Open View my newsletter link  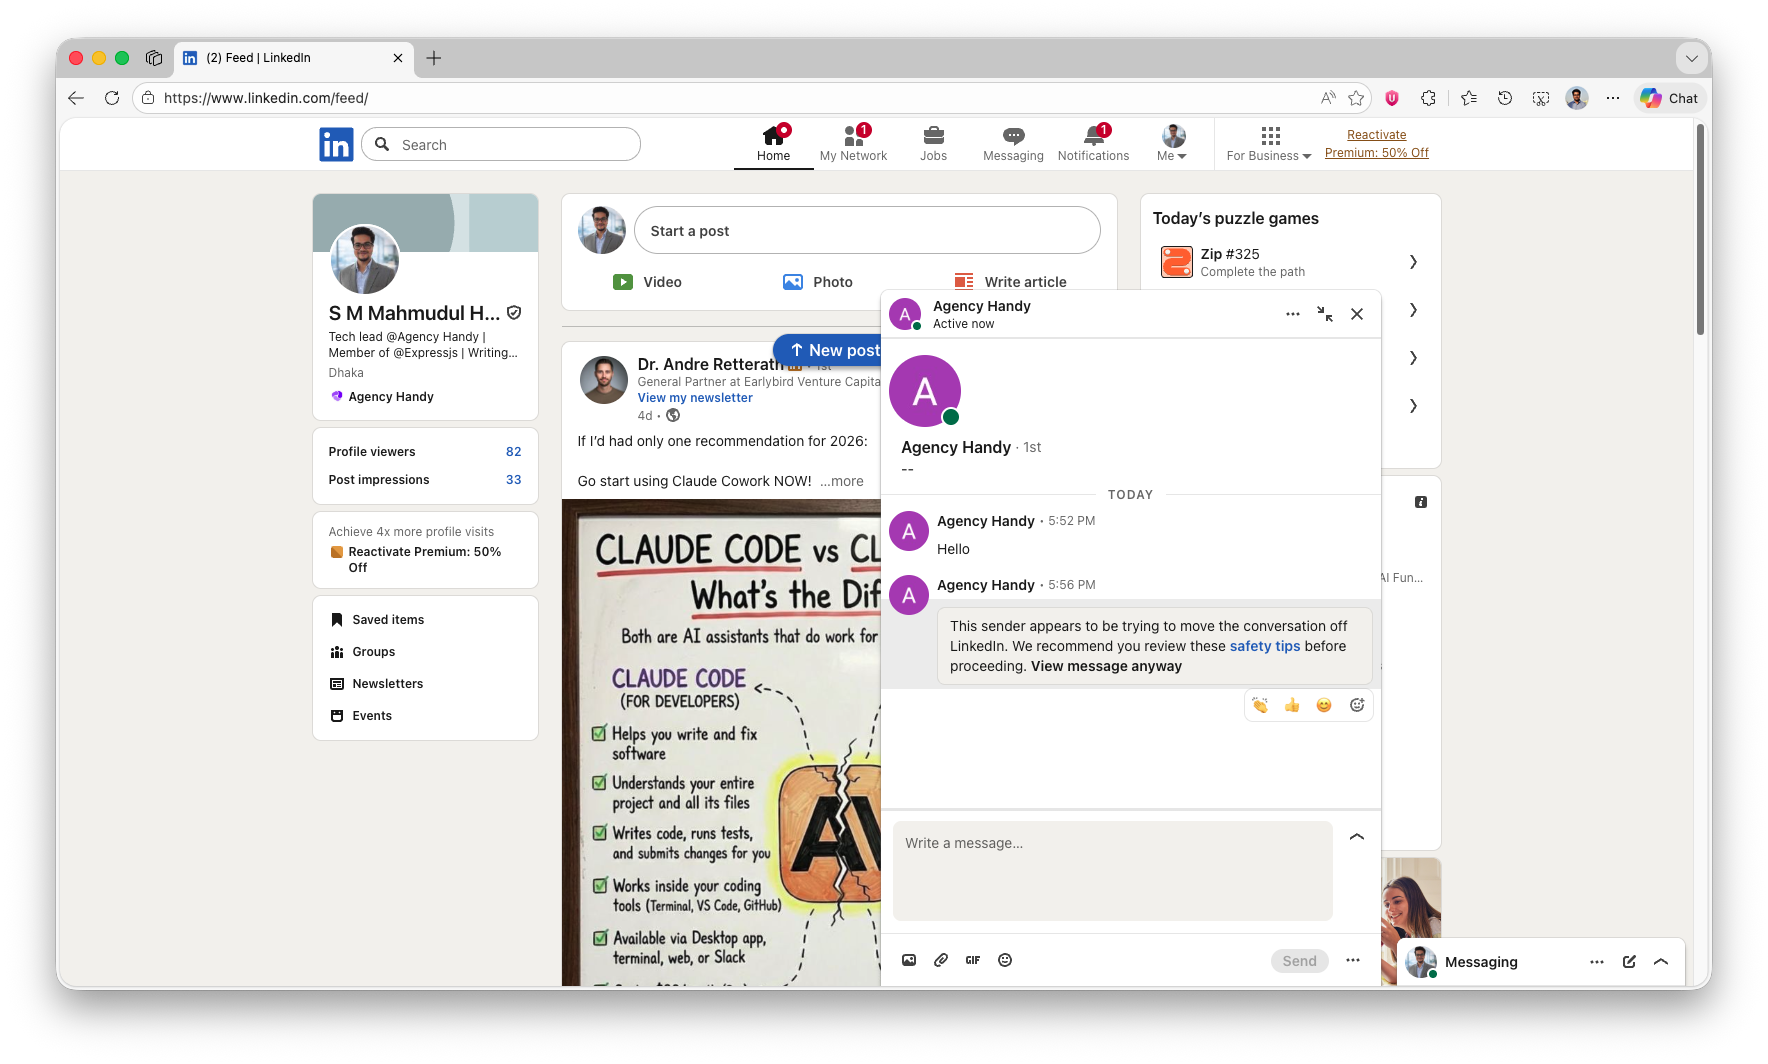(x=695, y=398)
